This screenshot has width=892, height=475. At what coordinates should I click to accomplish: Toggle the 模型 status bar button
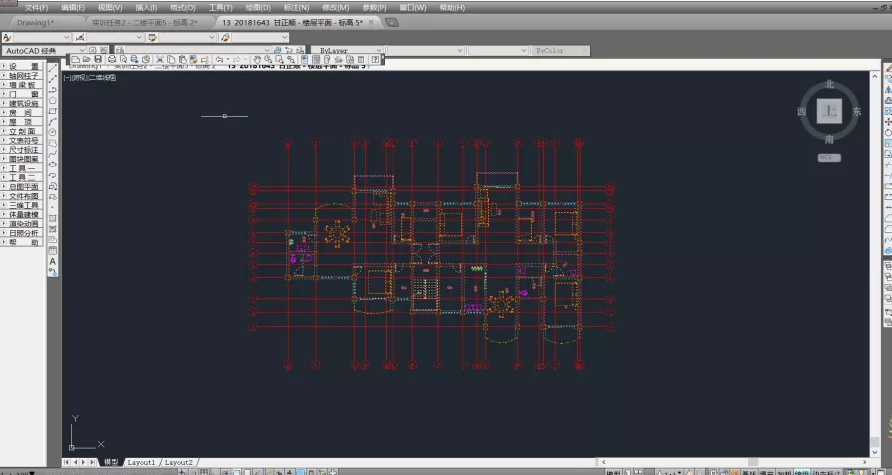pos(613,472)
